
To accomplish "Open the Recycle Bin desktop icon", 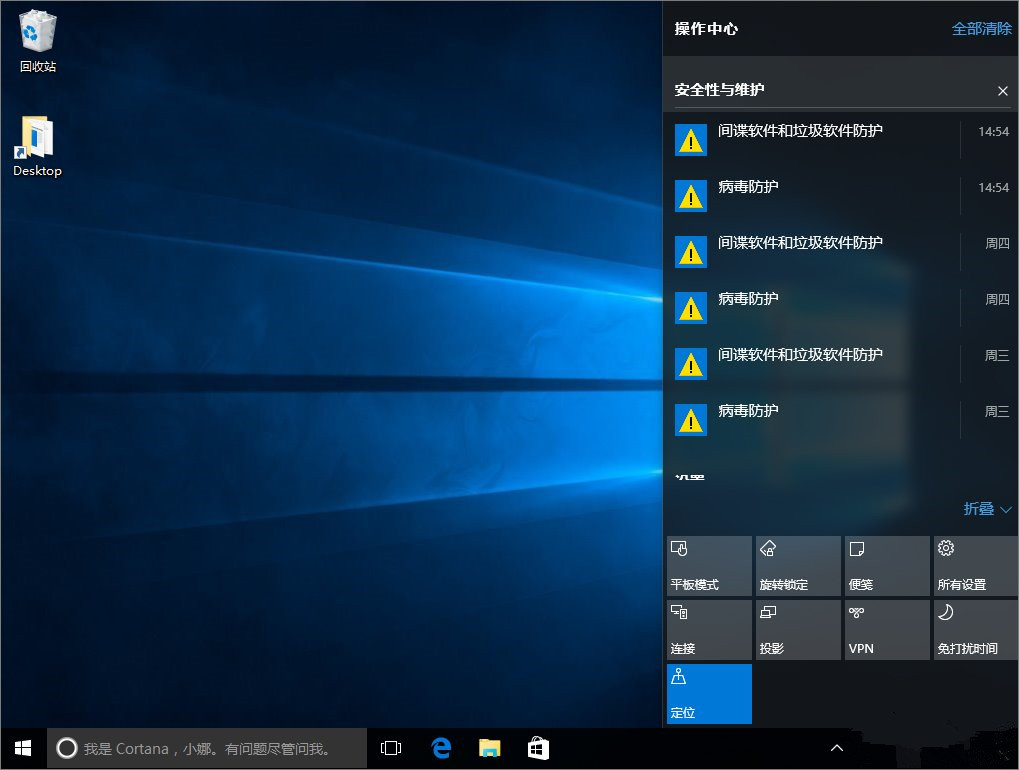I will (x=38, y=41).
